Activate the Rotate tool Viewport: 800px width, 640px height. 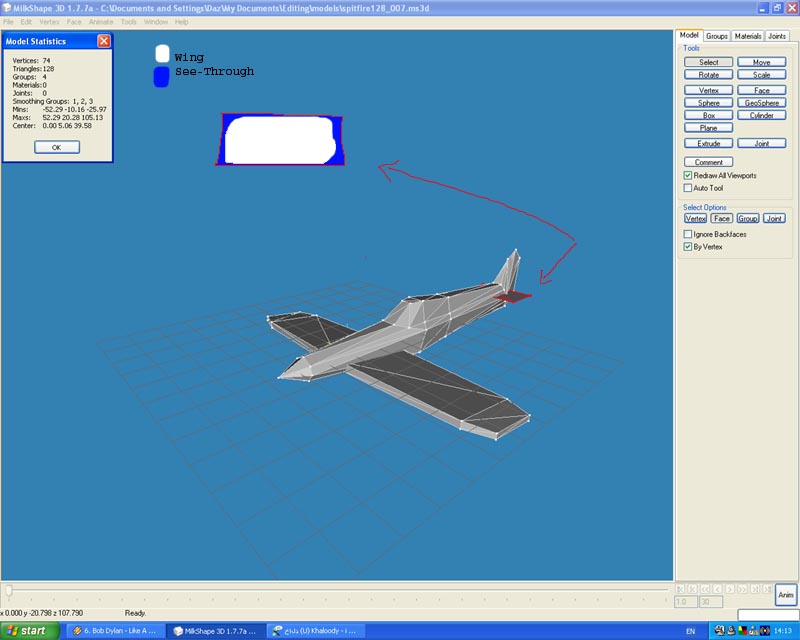tap(708, 75)
